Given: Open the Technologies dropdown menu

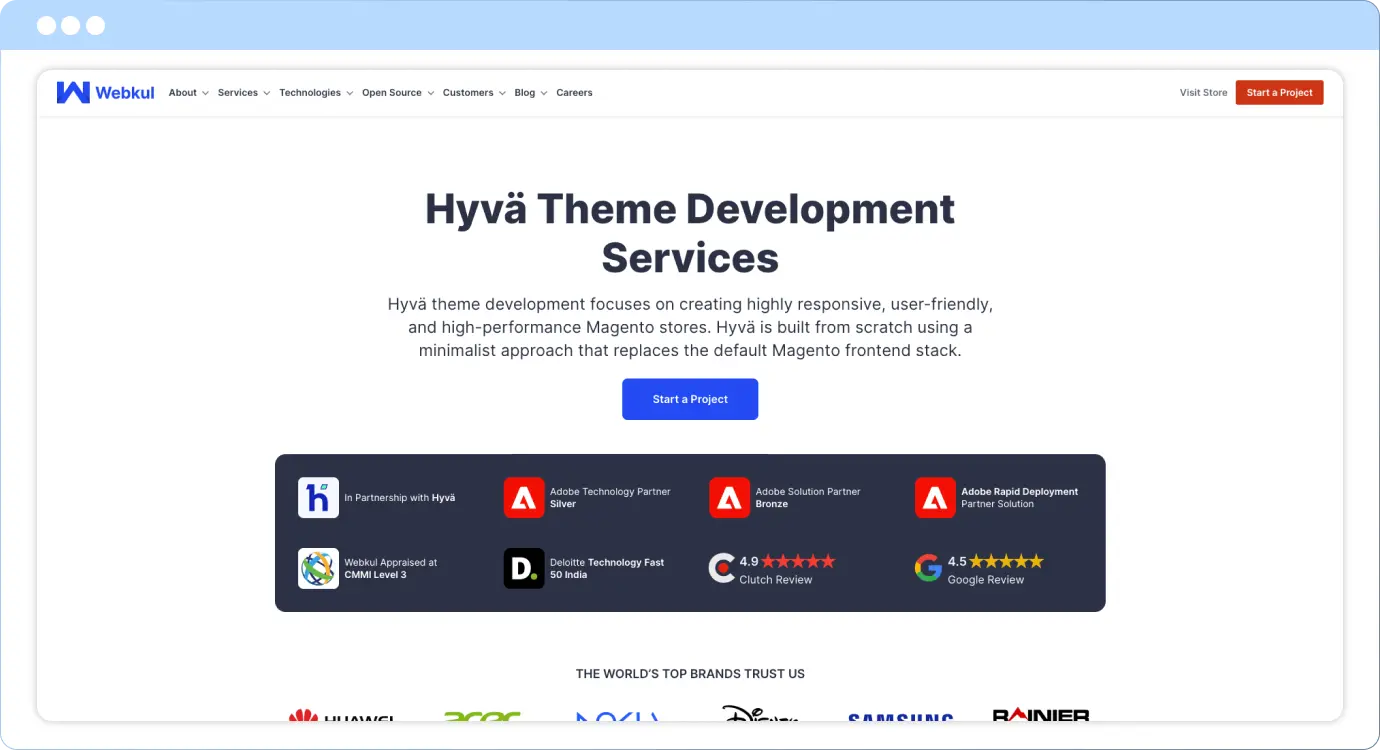Looking at the screenshot, I should tap(310, 92).
